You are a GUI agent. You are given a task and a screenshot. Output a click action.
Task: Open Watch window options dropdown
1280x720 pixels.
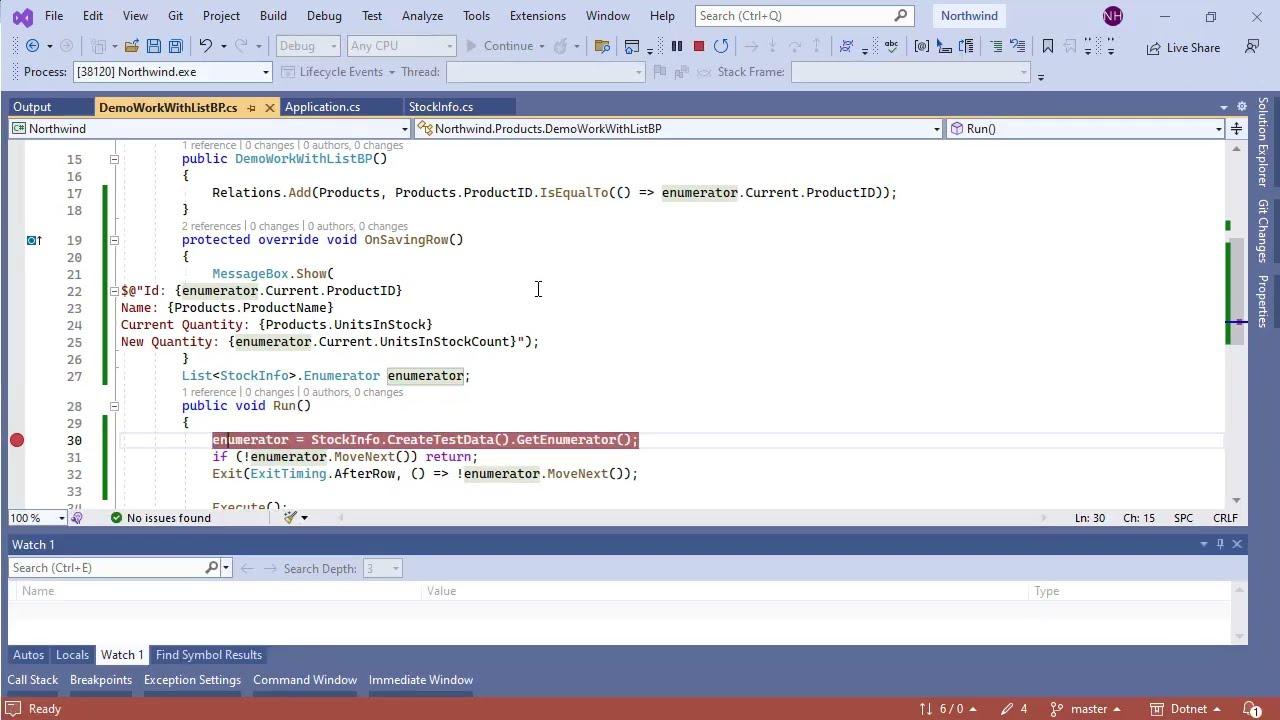[1204, 544]
